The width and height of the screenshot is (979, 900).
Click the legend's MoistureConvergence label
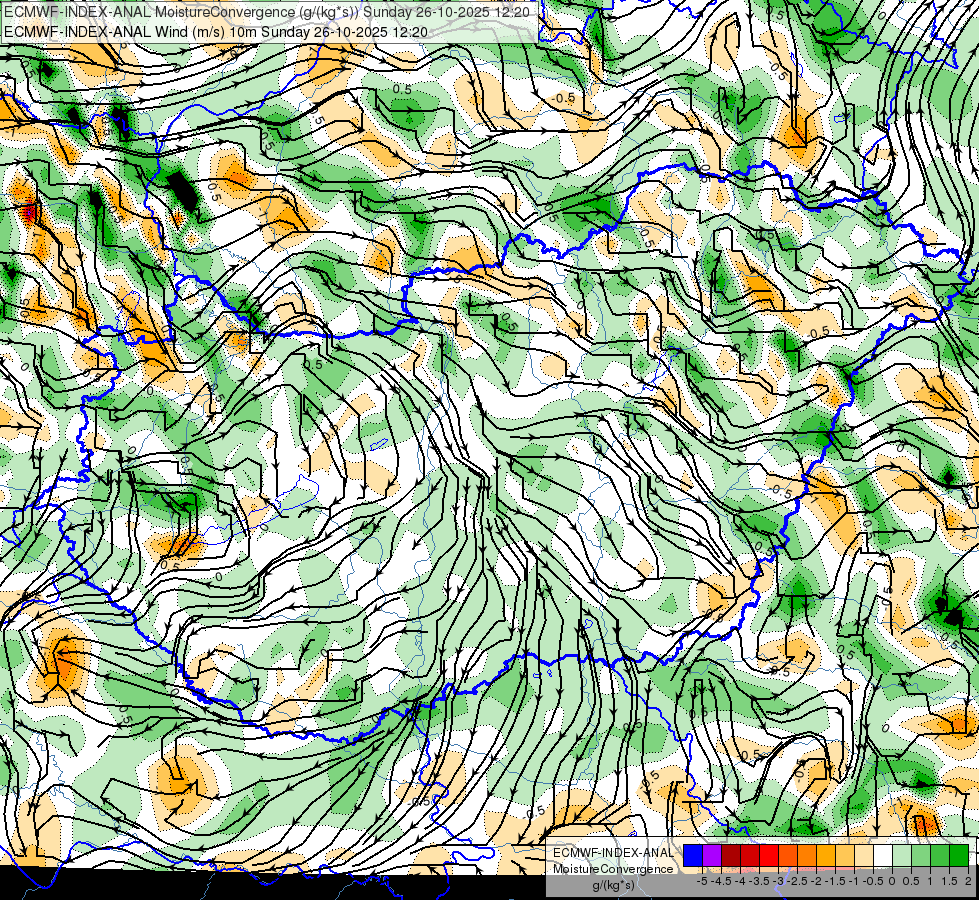tap(614, 869)
